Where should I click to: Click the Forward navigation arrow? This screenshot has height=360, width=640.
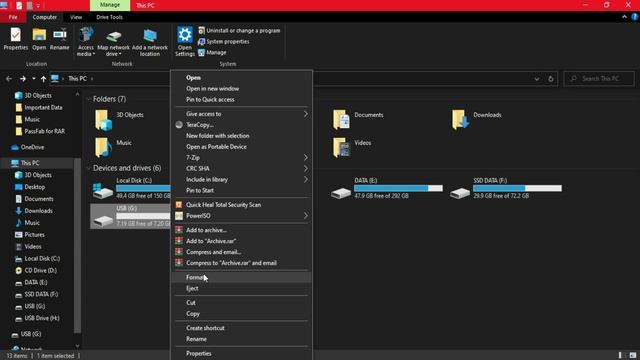22,79
